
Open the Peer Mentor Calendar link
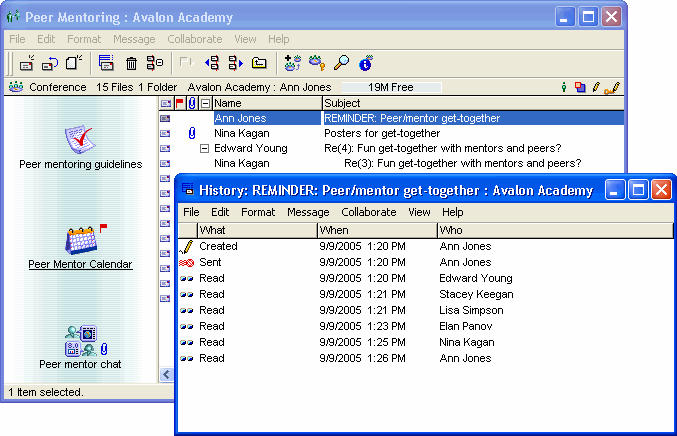(x=80, y=265)
